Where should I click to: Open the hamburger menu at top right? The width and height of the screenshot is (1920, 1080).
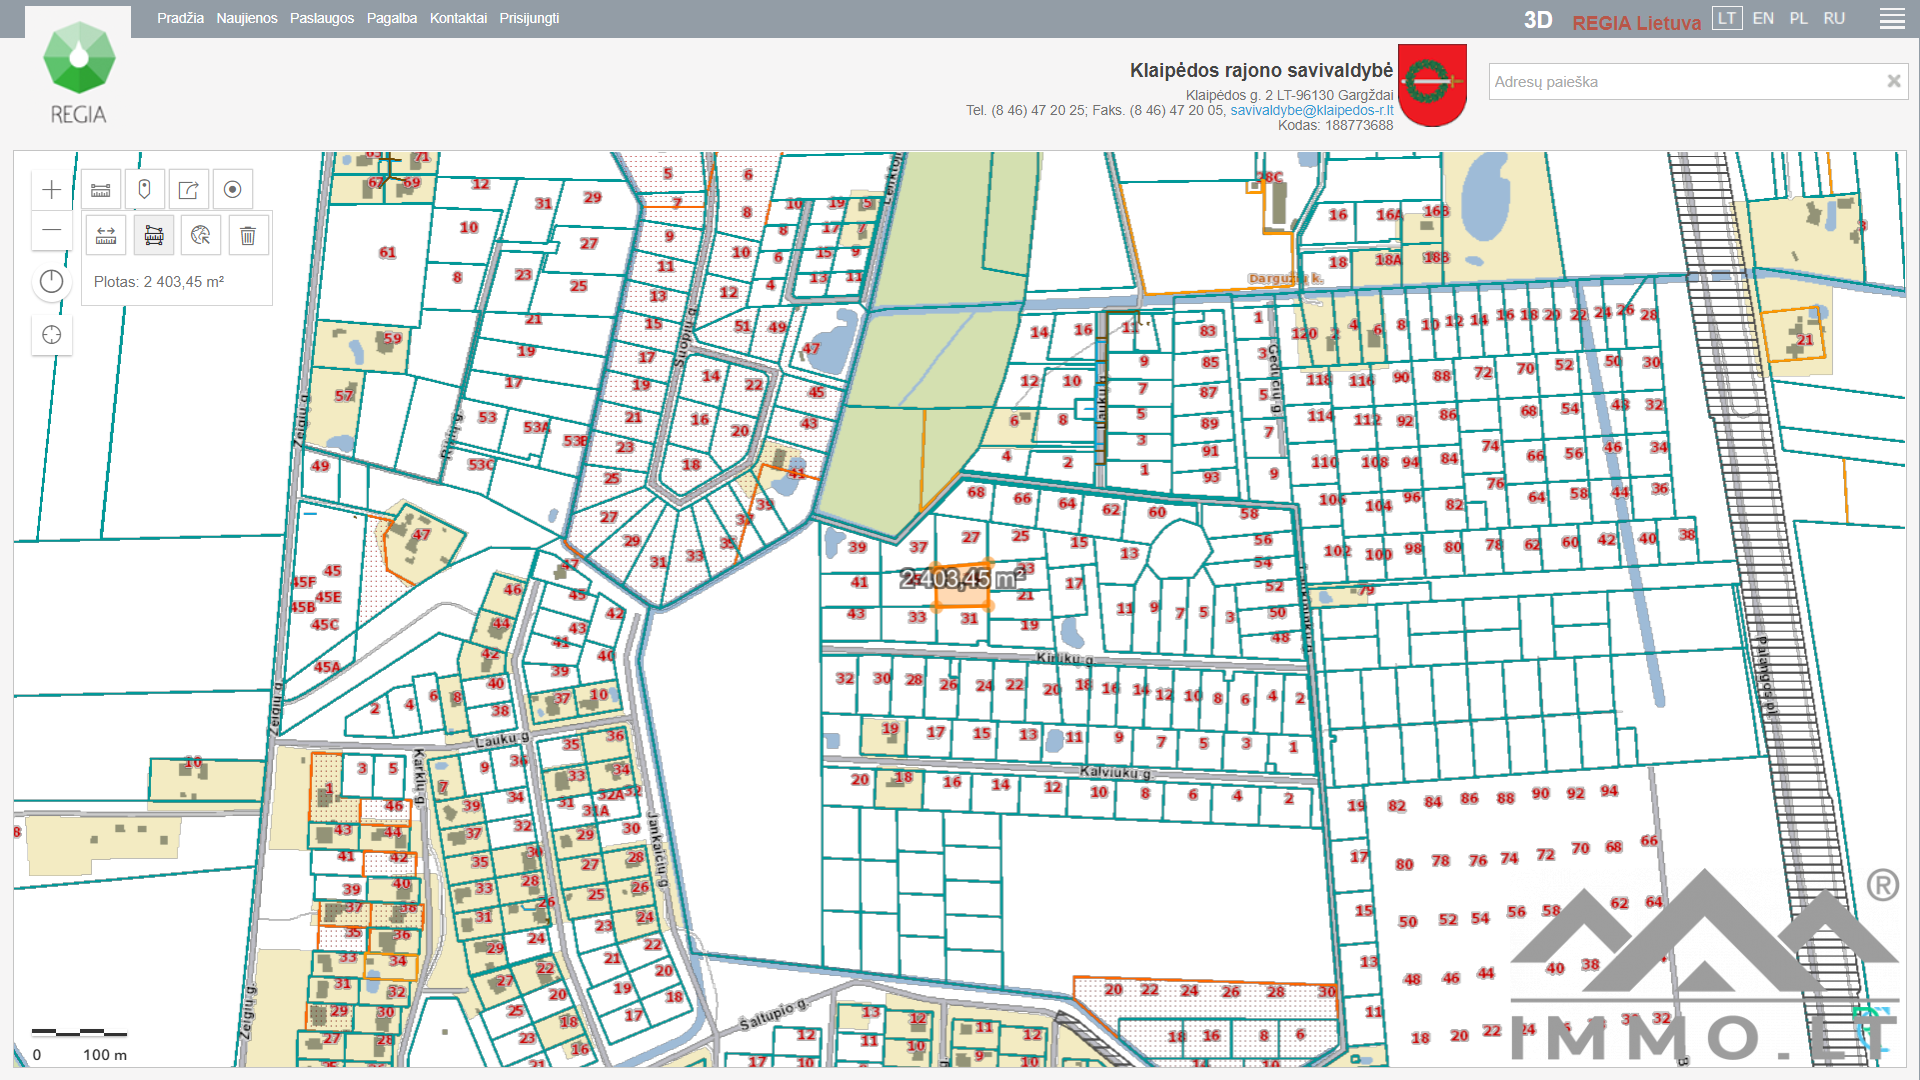click(1892, 19)
